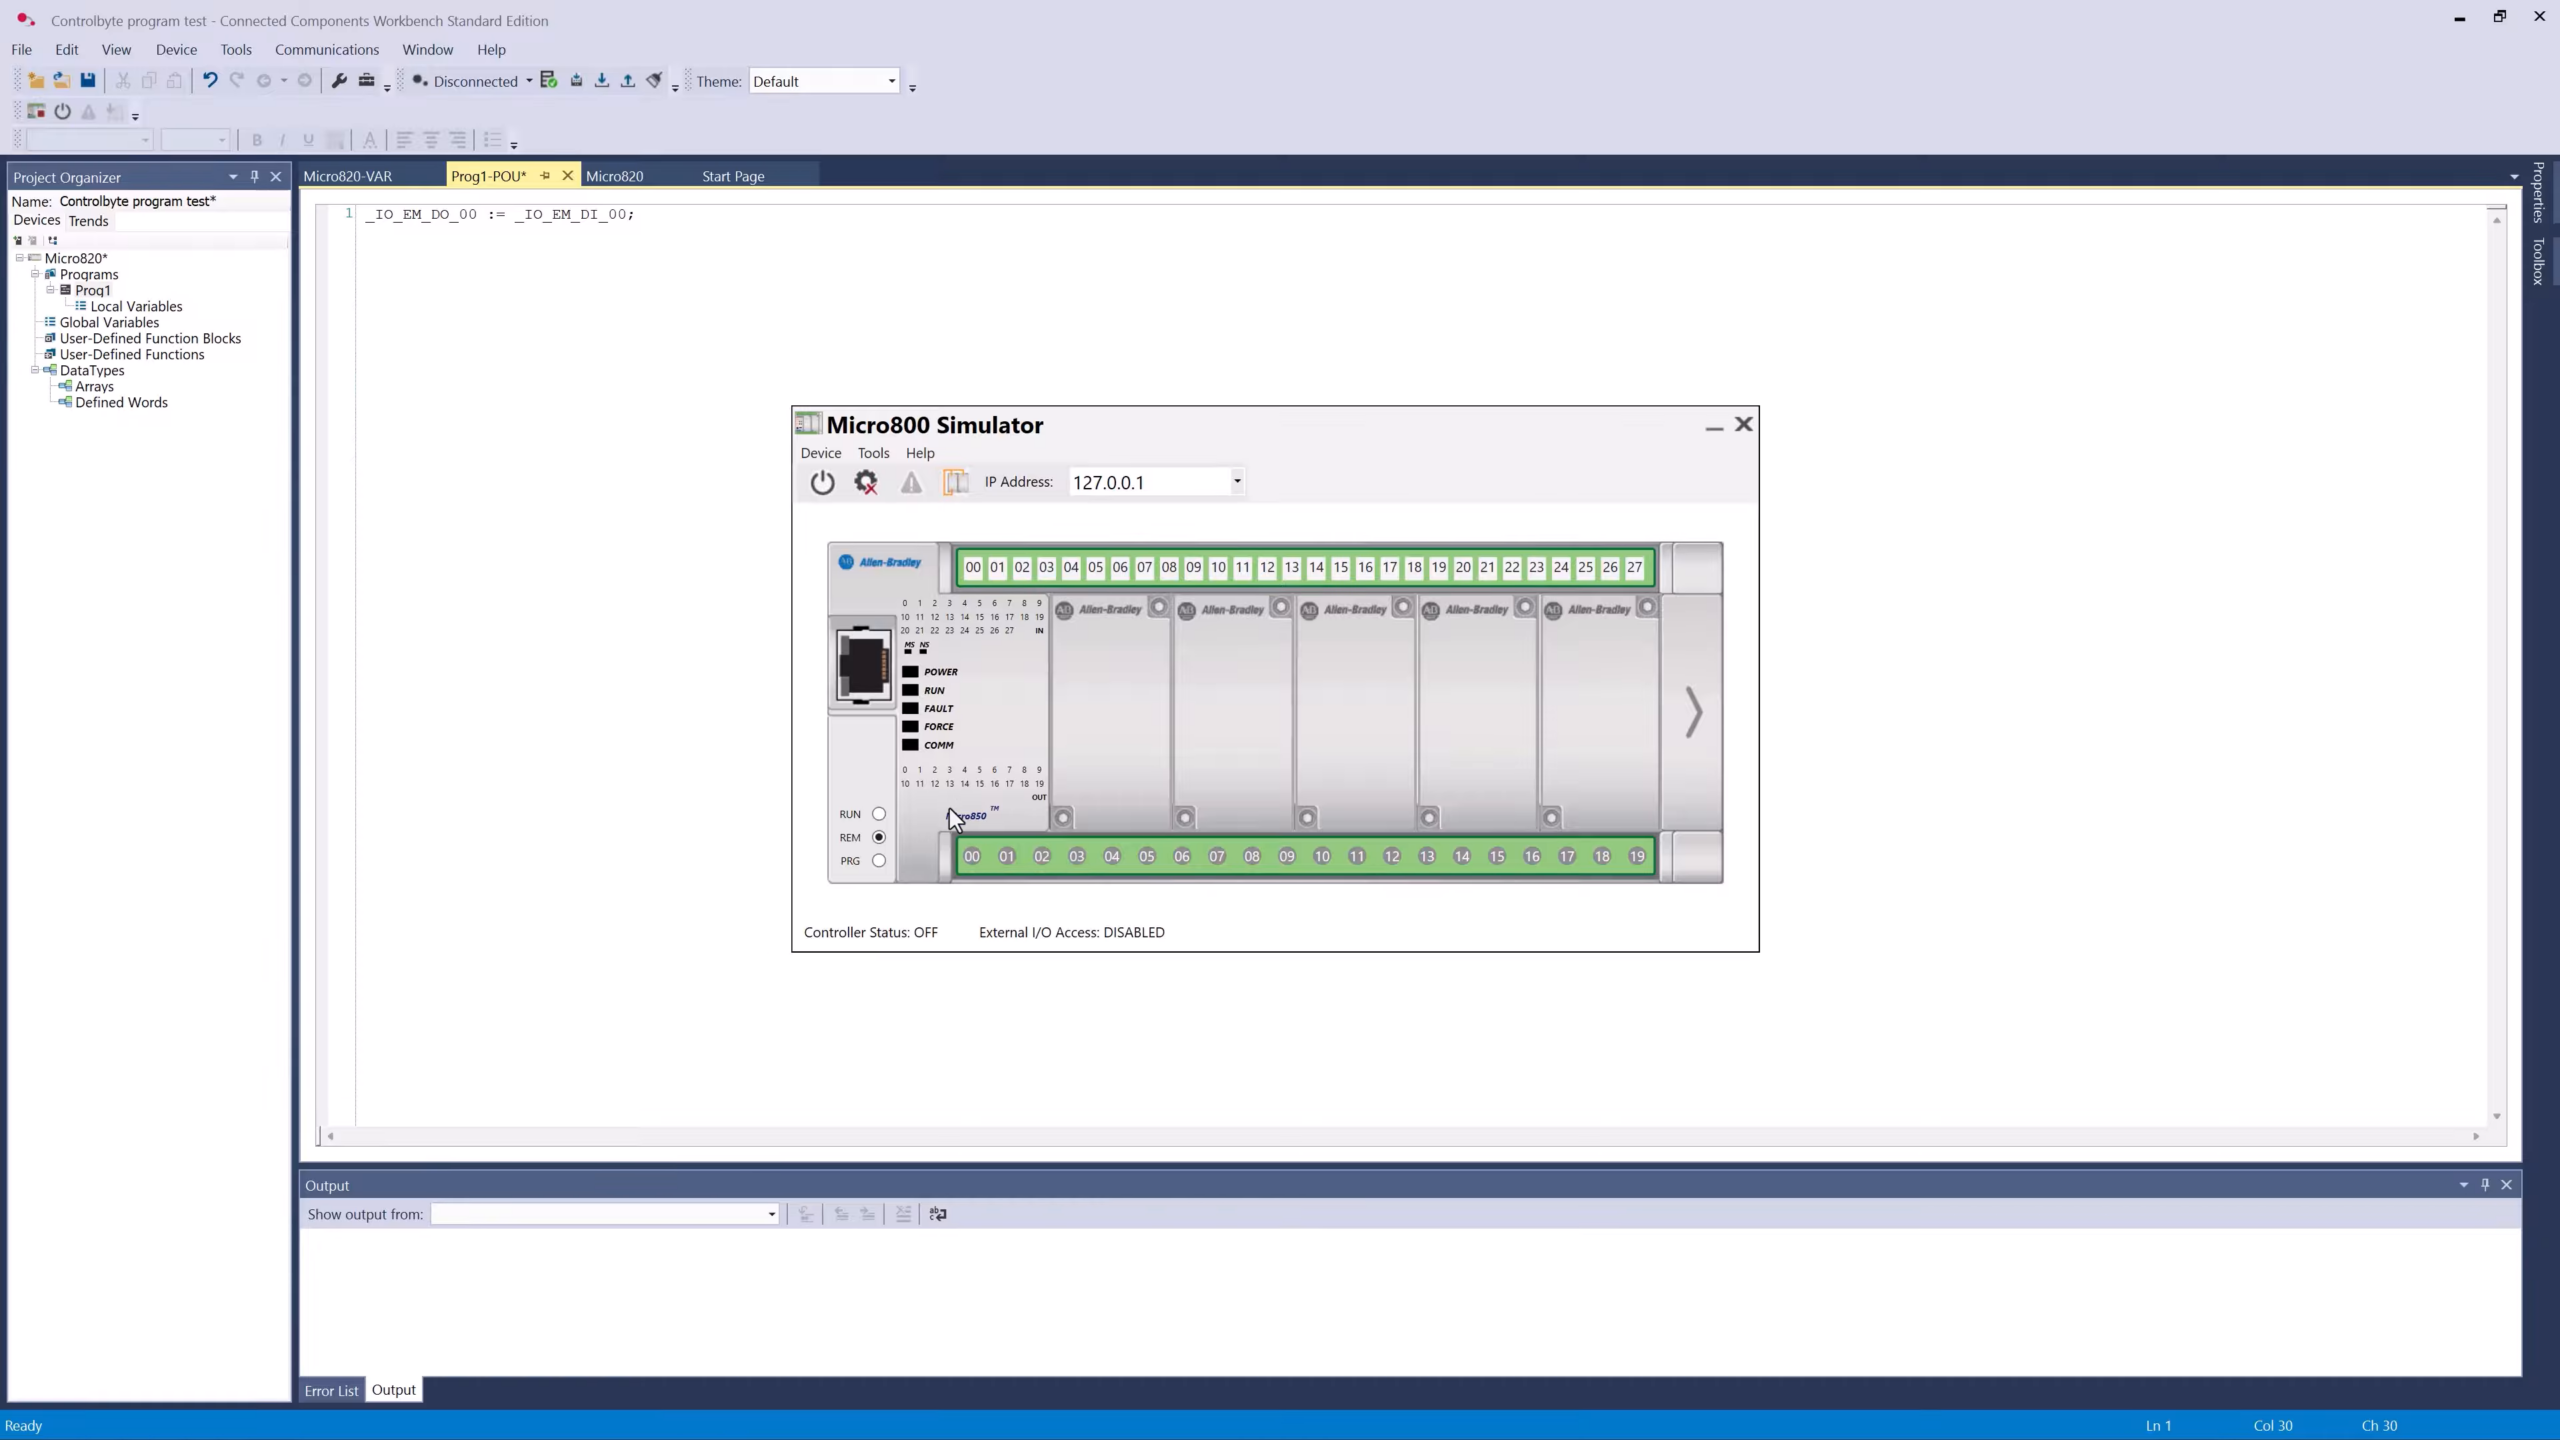This screenshot has width=2560, height=1440.
Task: Open the File menu
Action: 21,49
